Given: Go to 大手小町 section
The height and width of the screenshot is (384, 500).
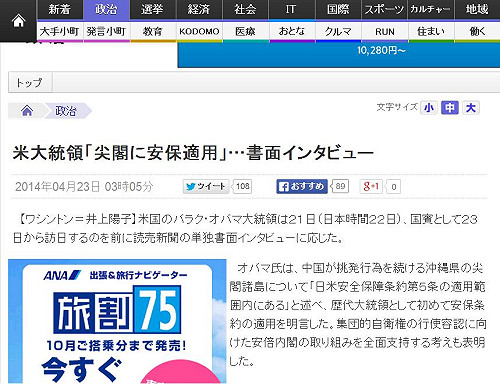Looking at the screenshot, I should 60,31.
